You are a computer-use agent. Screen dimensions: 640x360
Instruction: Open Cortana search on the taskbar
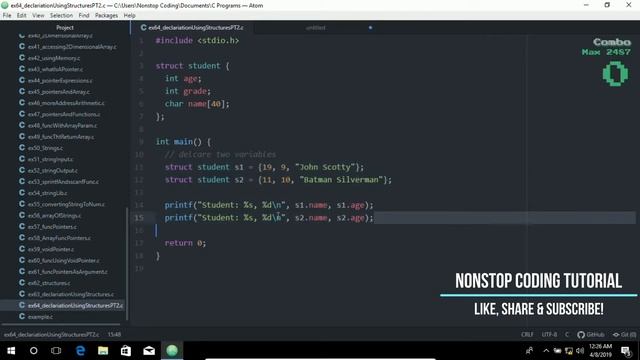33,351
